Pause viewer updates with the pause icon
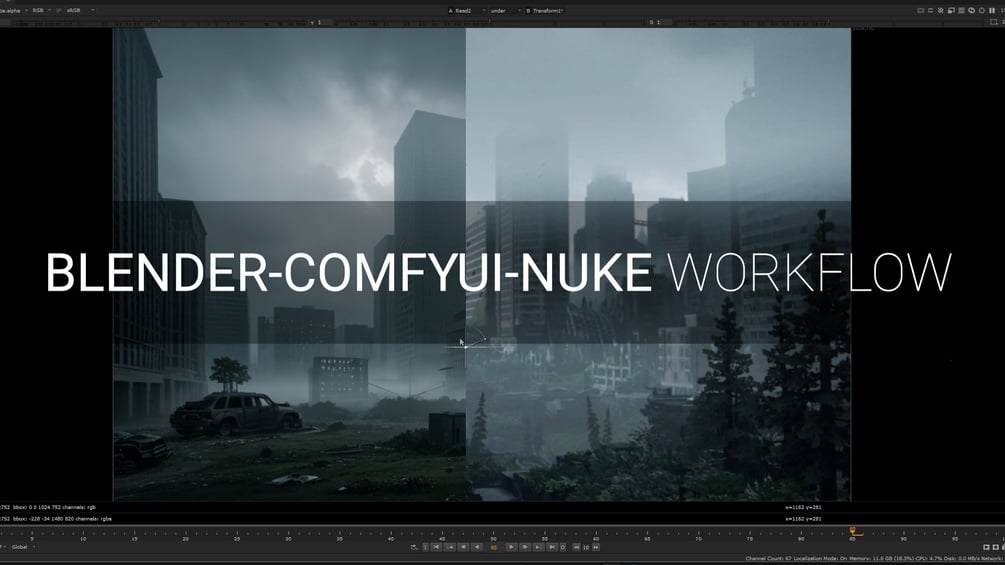This screenshot has height=565, width=1005. [x=992, y=10]
